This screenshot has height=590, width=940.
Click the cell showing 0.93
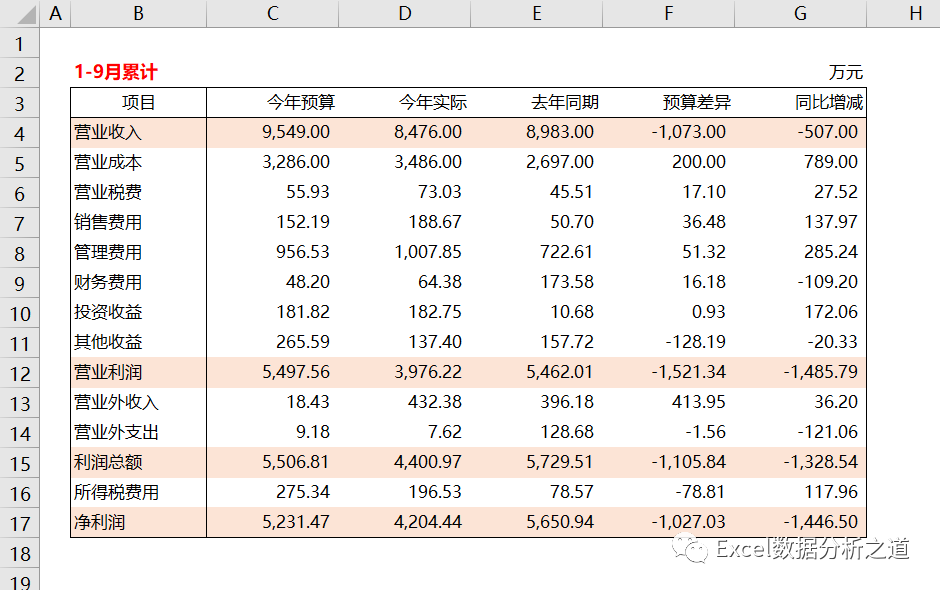point(668,312)
